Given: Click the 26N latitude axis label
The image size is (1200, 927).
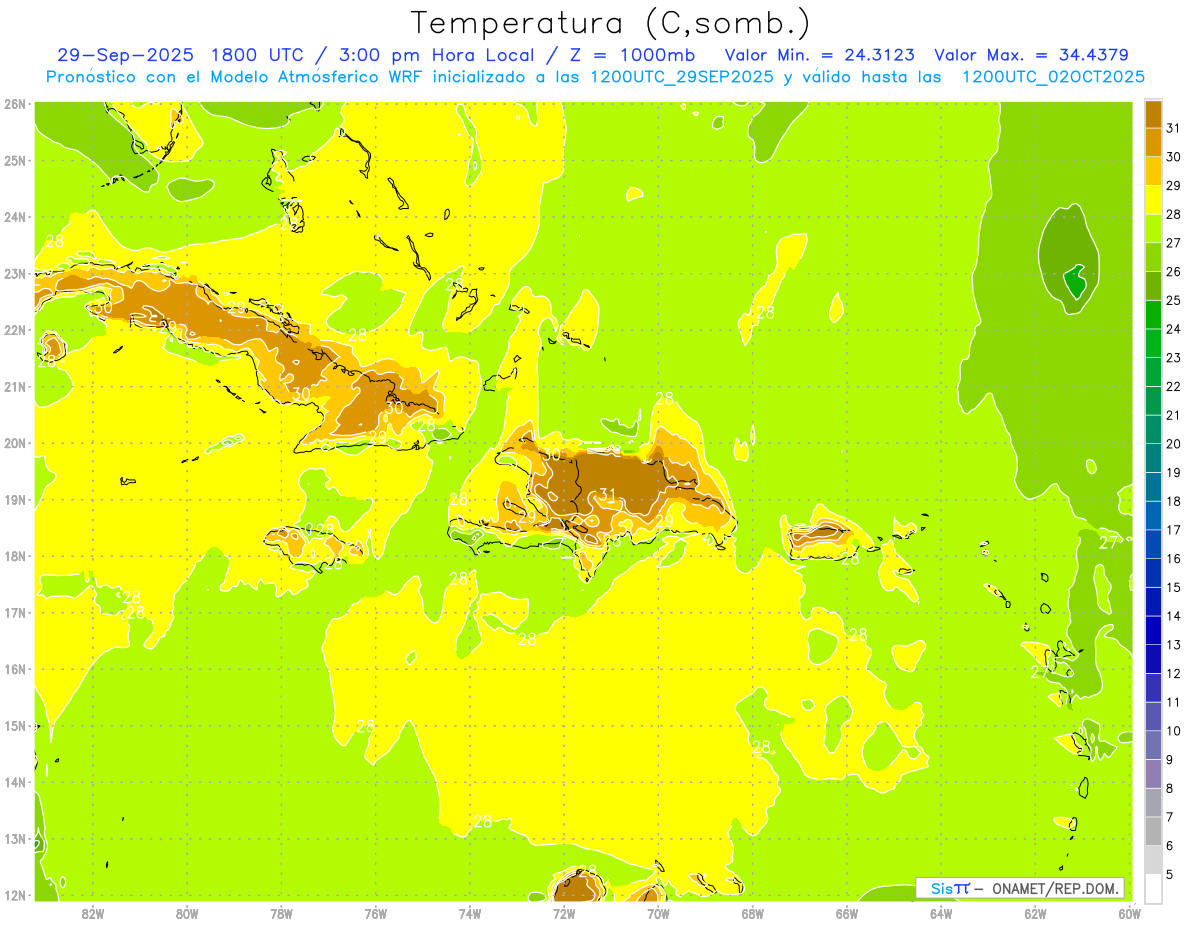Looking at the screenshot, I should (x=15, y=104).
